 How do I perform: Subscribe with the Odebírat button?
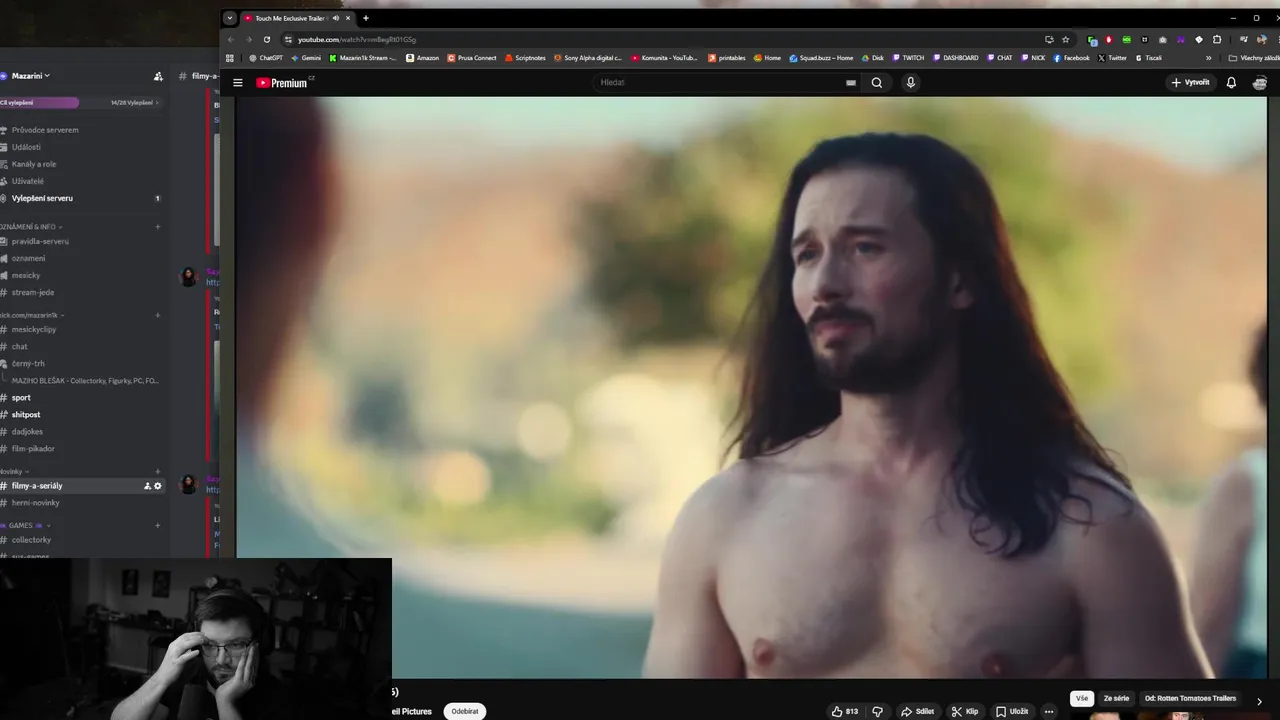(x=465, y=711)
